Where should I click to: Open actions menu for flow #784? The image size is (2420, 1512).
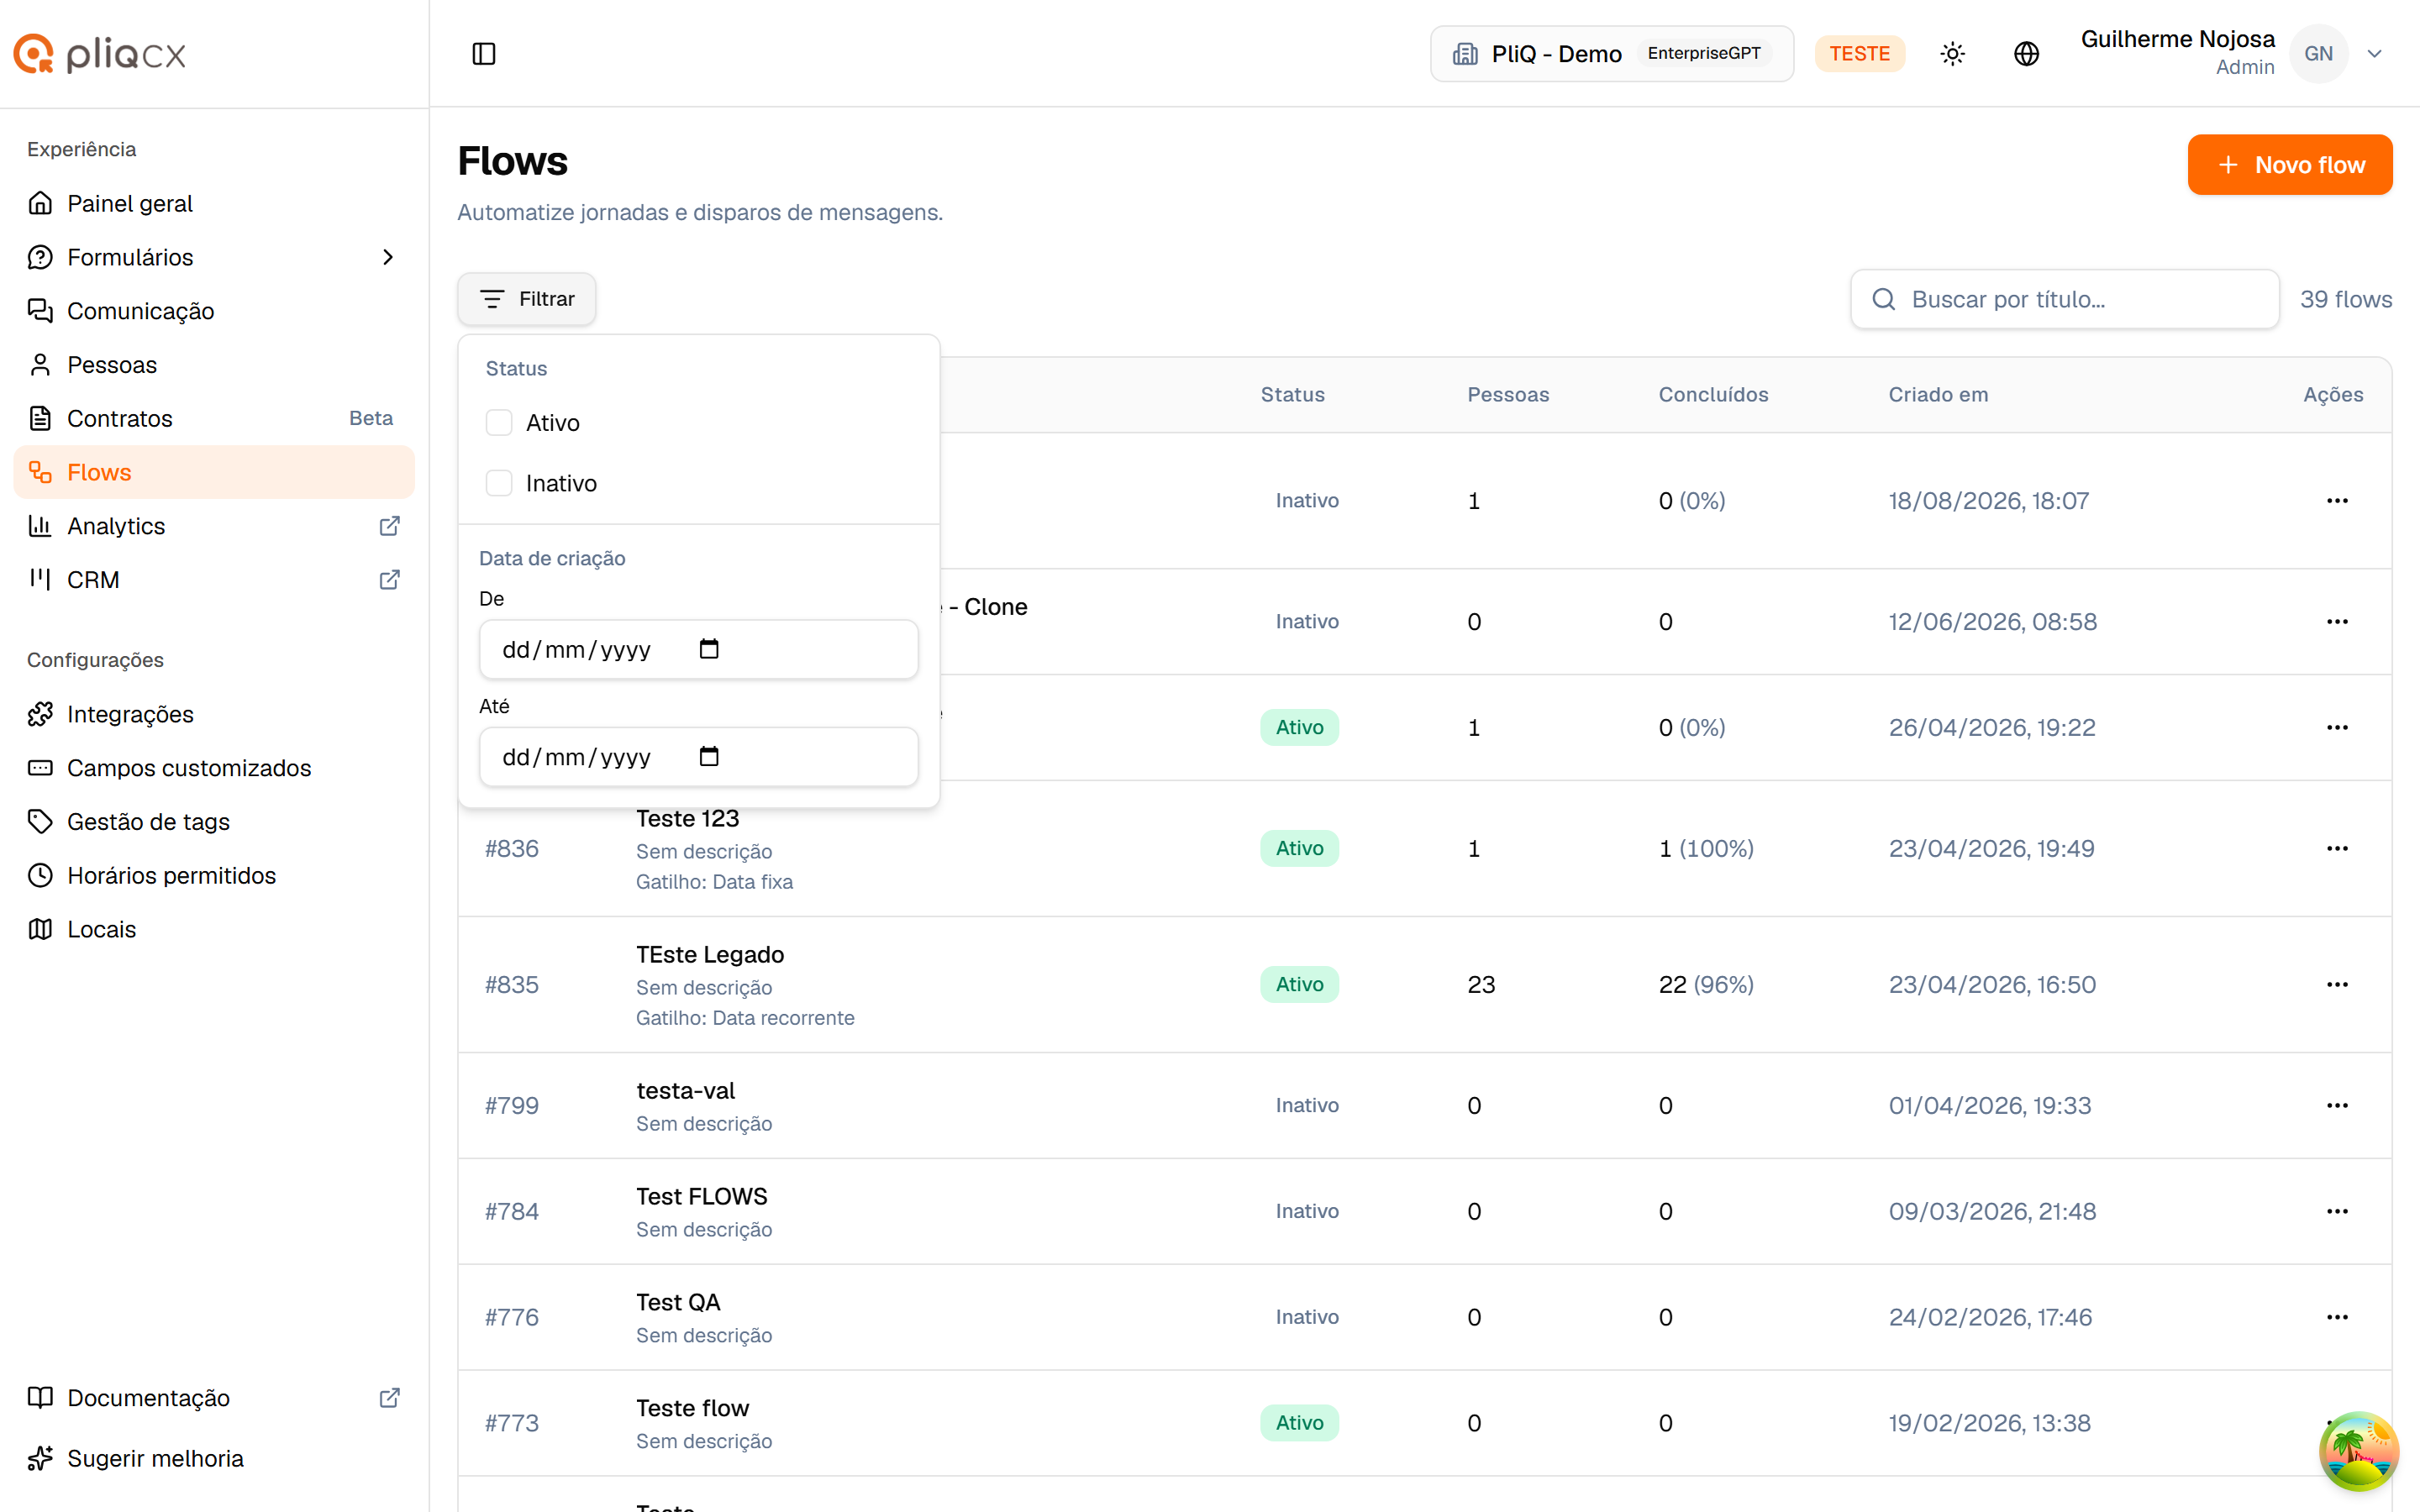click(2337, 1211)
